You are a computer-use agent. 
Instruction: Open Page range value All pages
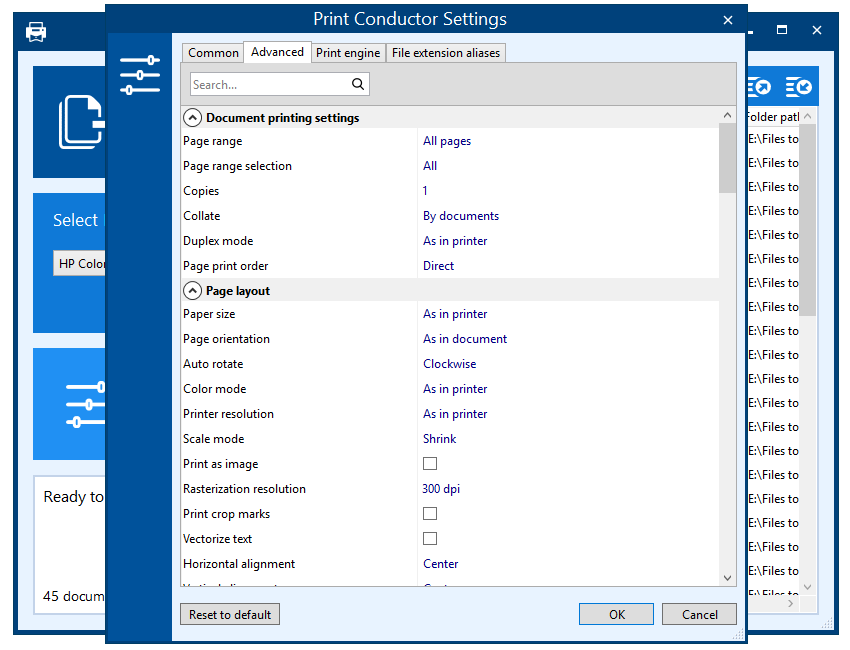coord(447,141)
